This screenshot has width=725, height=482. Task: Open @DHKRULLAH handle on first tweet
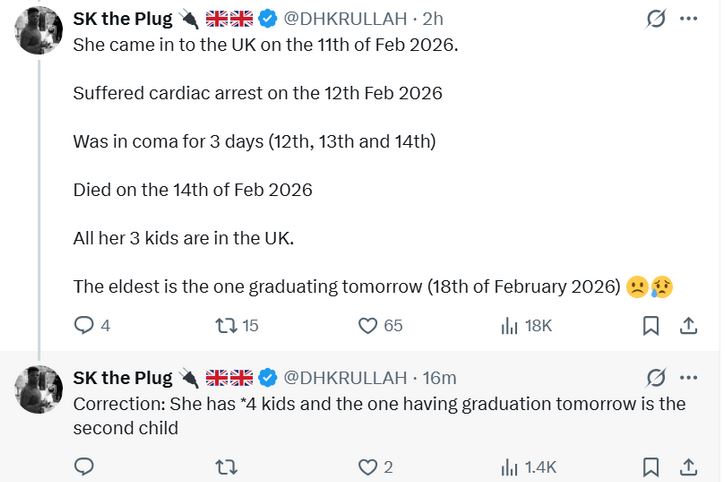pyautogui.click(x=346, y=19)
